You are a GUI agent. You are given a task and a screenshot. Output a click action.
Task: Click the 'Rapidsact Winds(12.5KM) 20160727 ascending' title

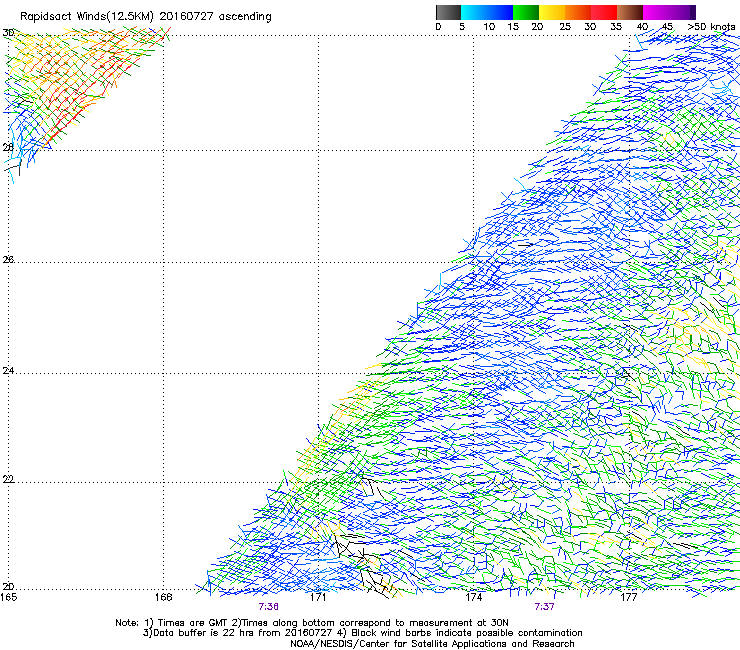(x=146, y=17)
